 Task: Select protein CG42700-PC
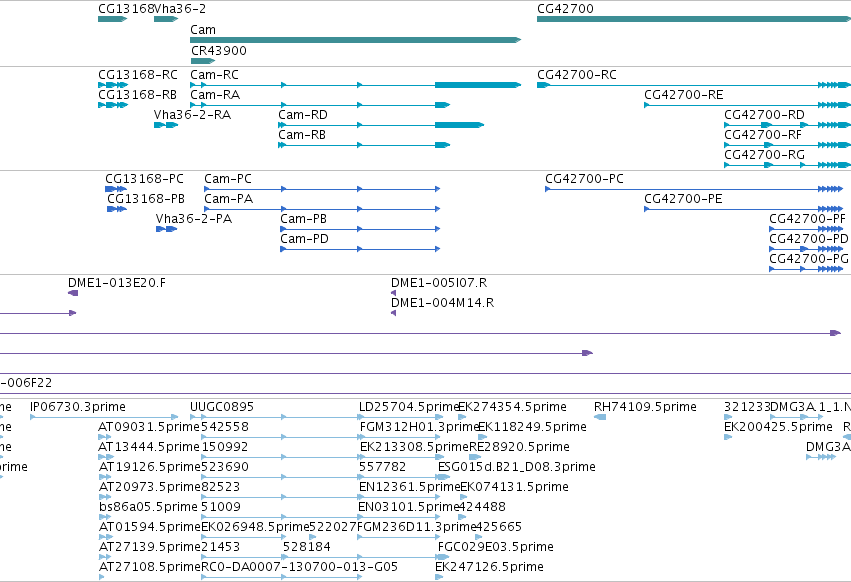pyautogui.click(x=694, y=189)
